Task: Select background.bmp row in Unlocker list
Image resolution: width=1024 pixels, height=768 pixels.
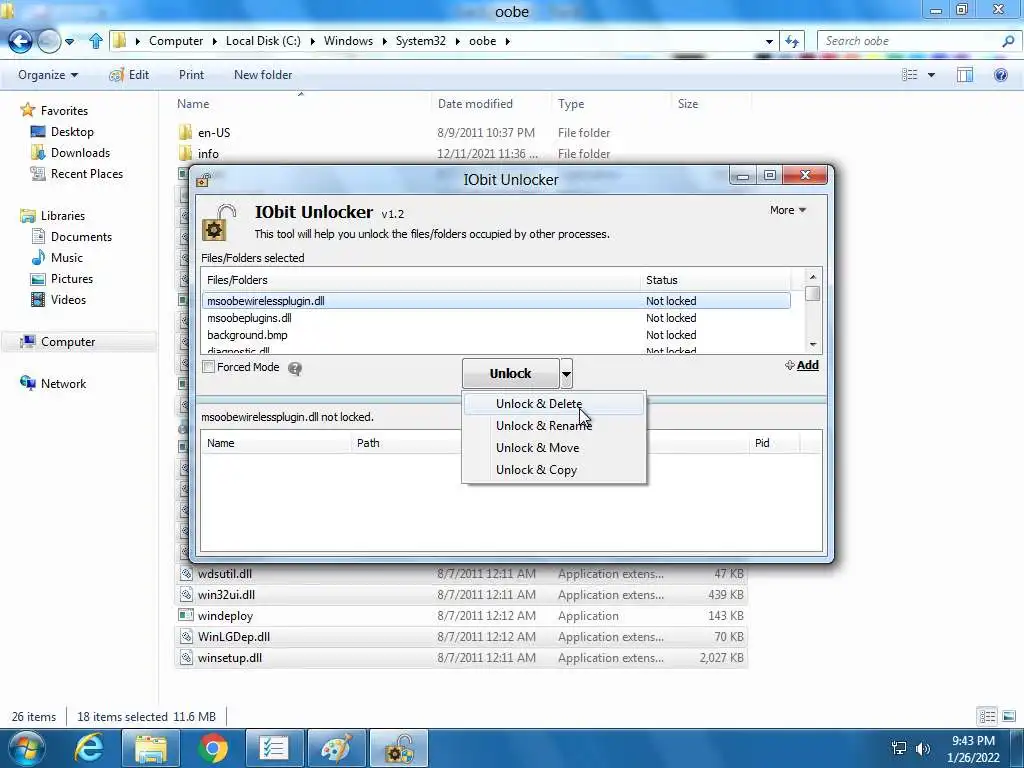Action: click(496, 335)
